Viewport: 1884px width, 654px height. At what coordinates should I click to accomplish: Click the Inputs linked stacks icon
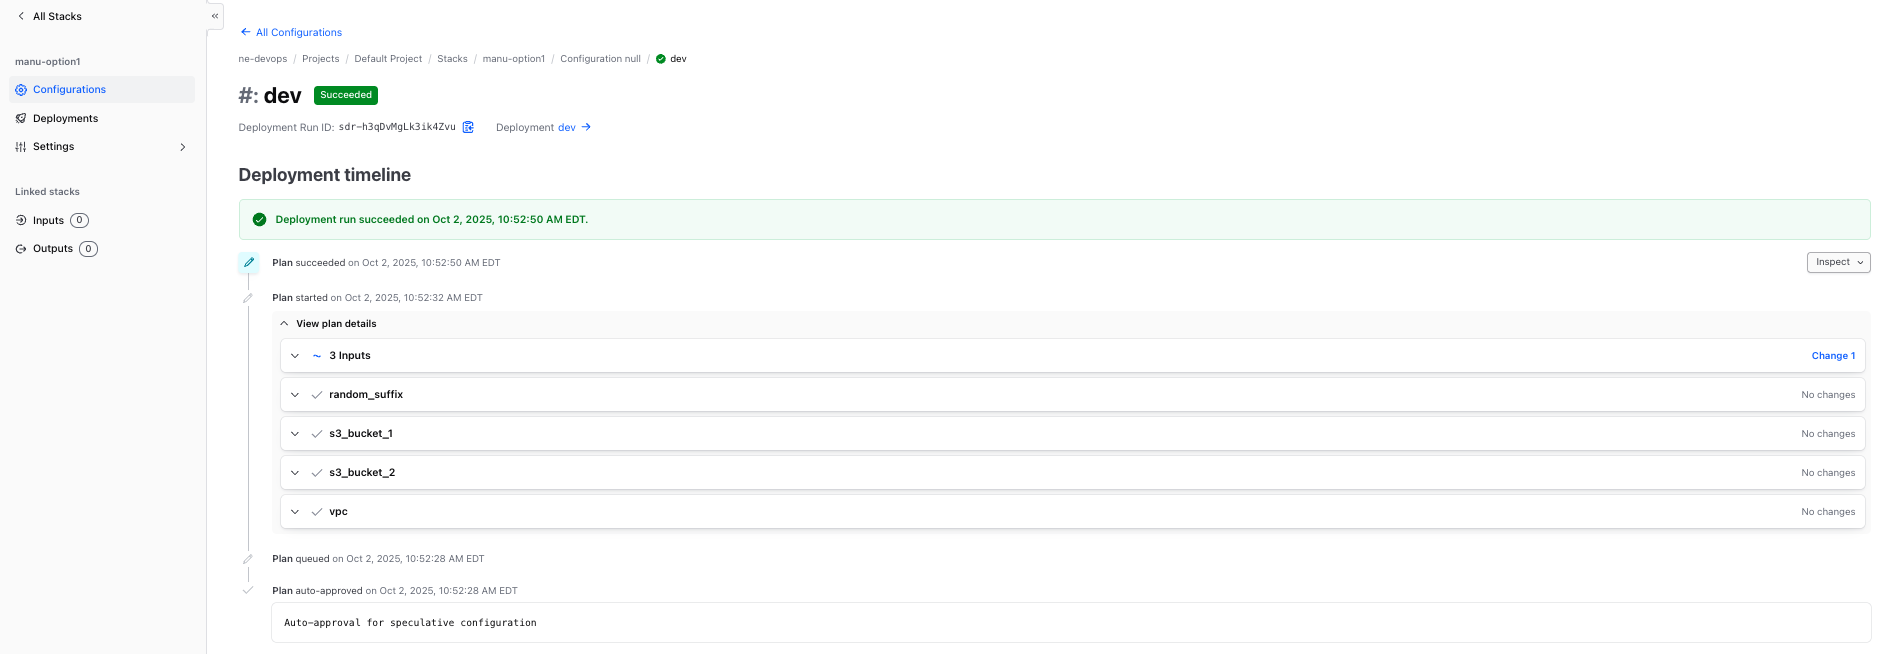point(21,220)
